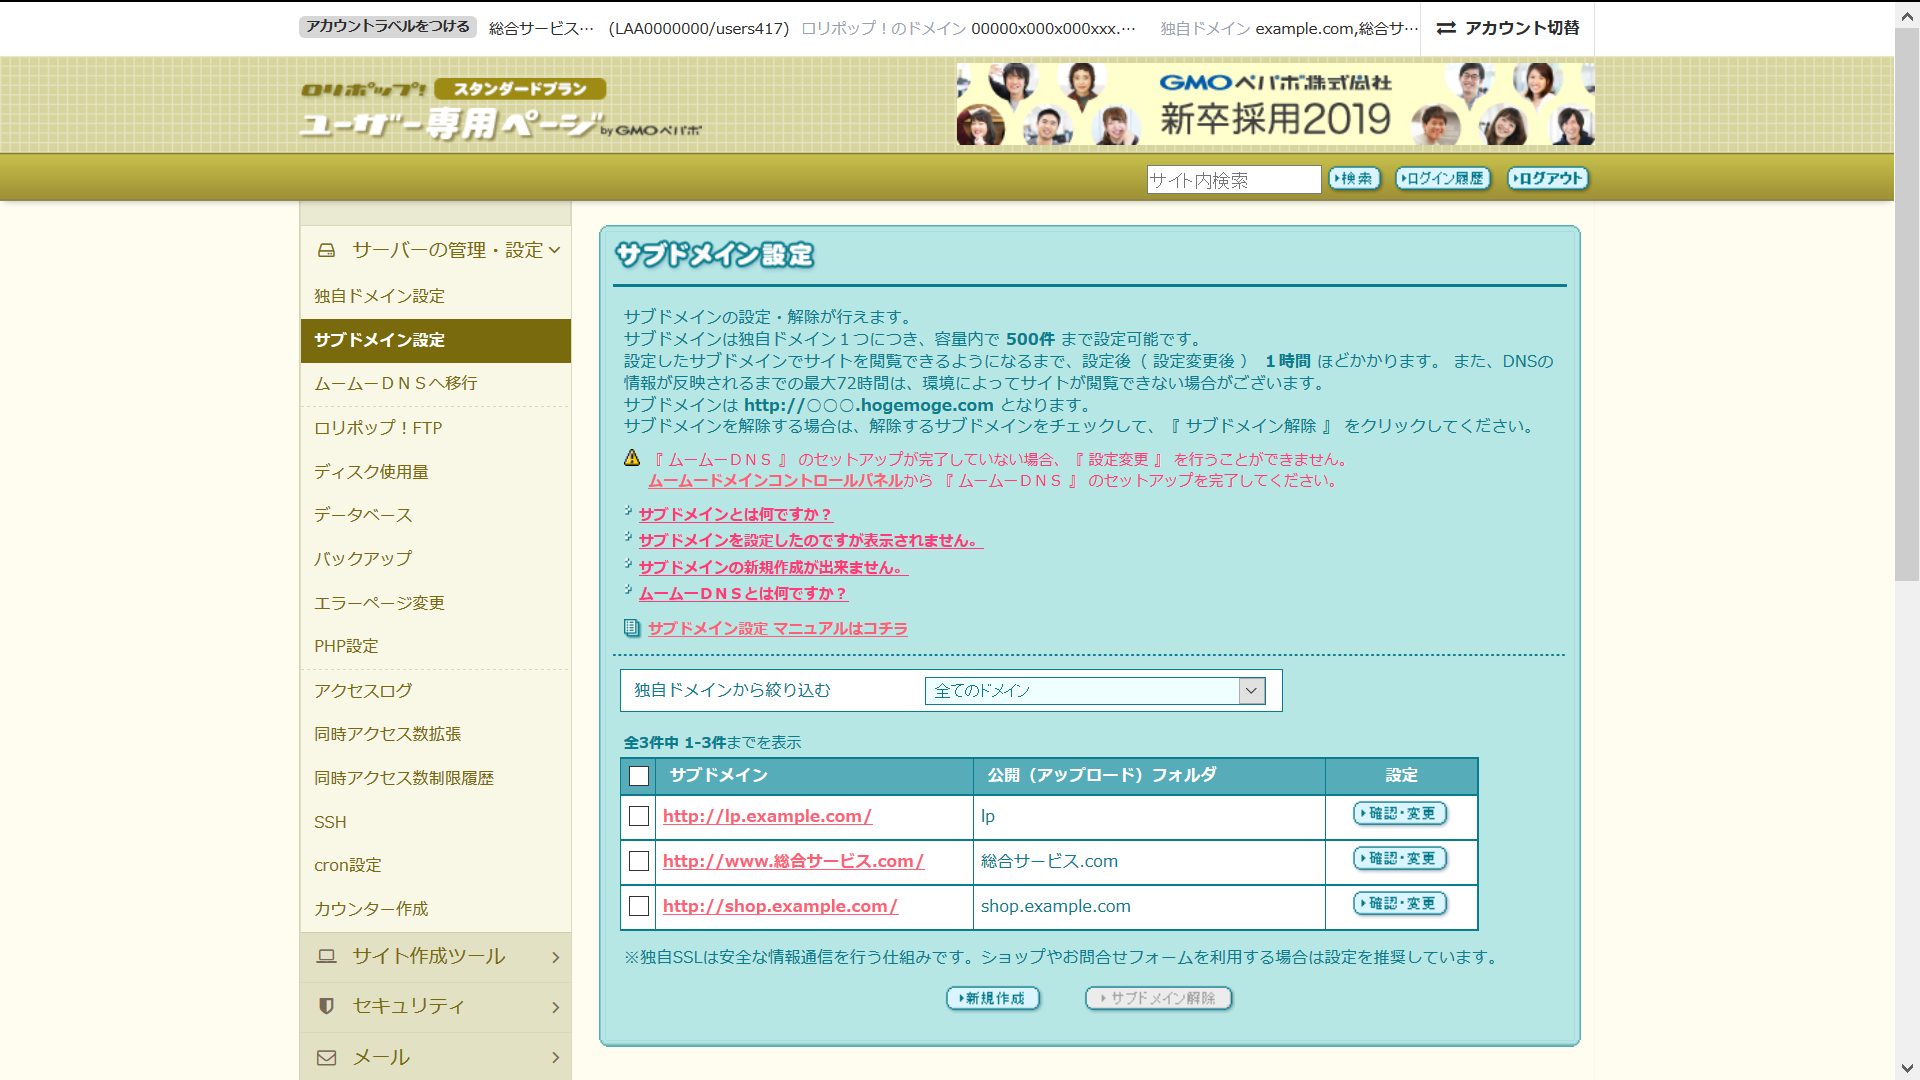The height and width of the screenshot is (1080, 1920).
Task: Check the box for shop.example.com subdomain
Action: pos(639,906)
